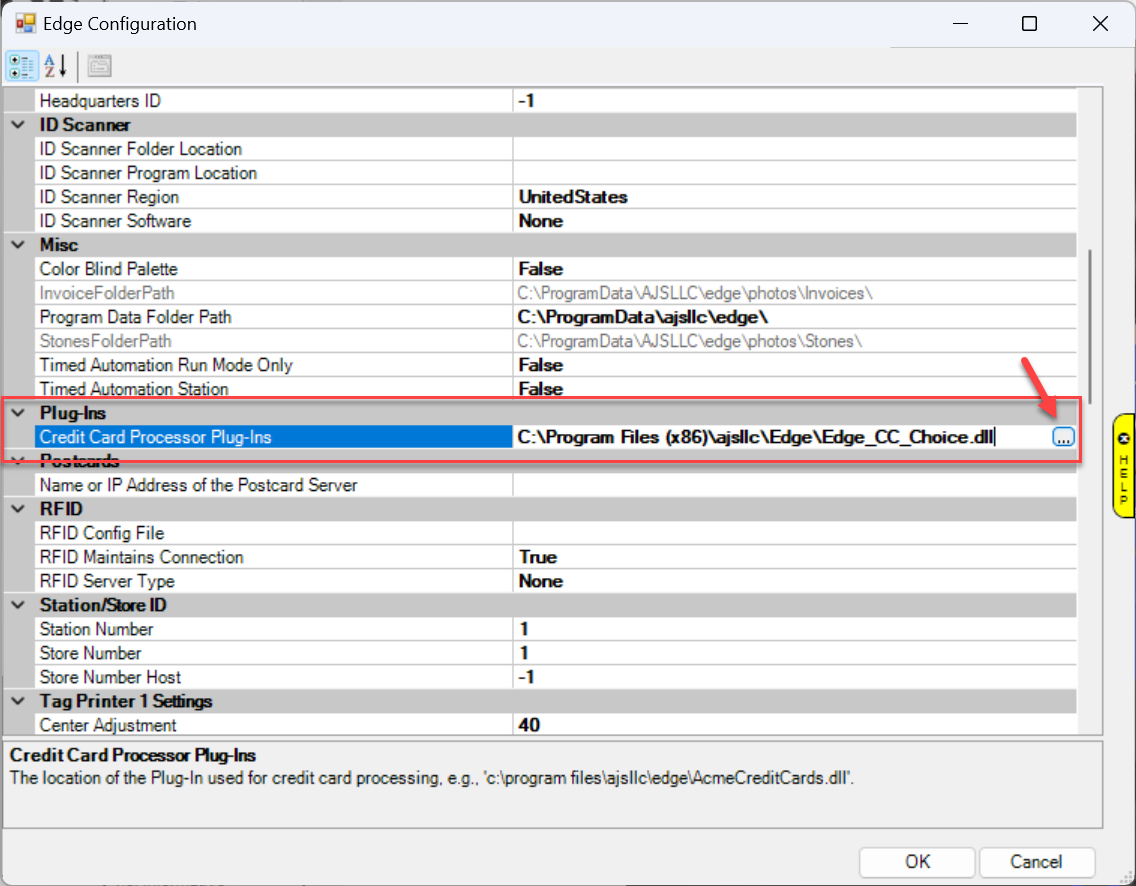Collapse Tag Printer 1 Settings section
This screenshot has width=1136, height=886.
click(x=18, y=701)
